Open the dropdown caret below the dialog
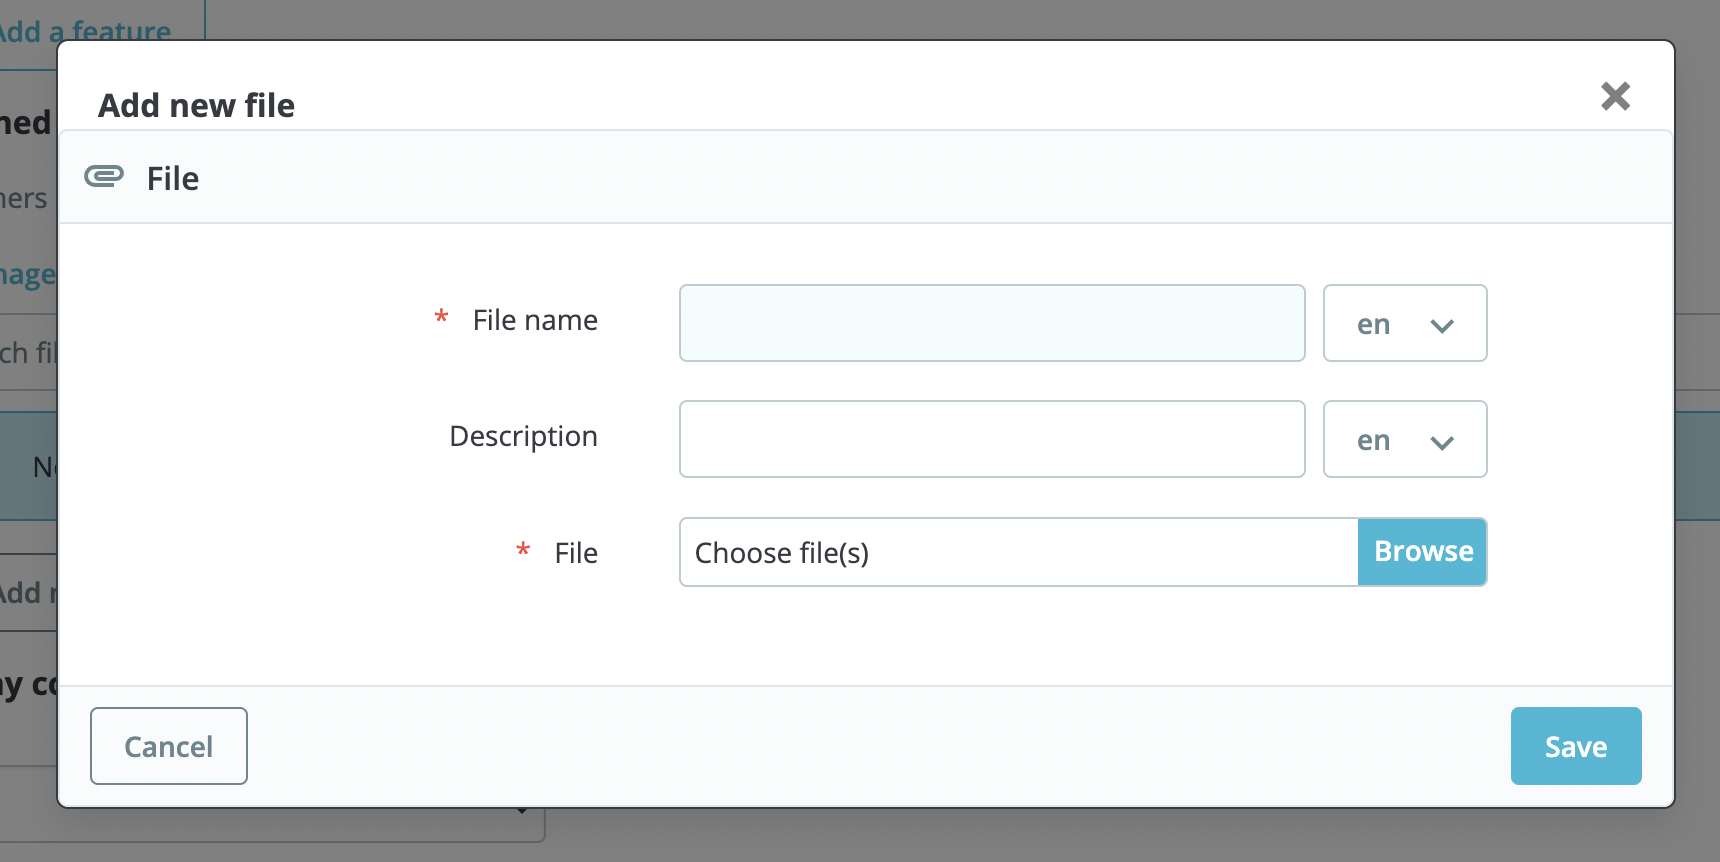The height and width of the screenshot is (862, 1720). pos(522,811)
